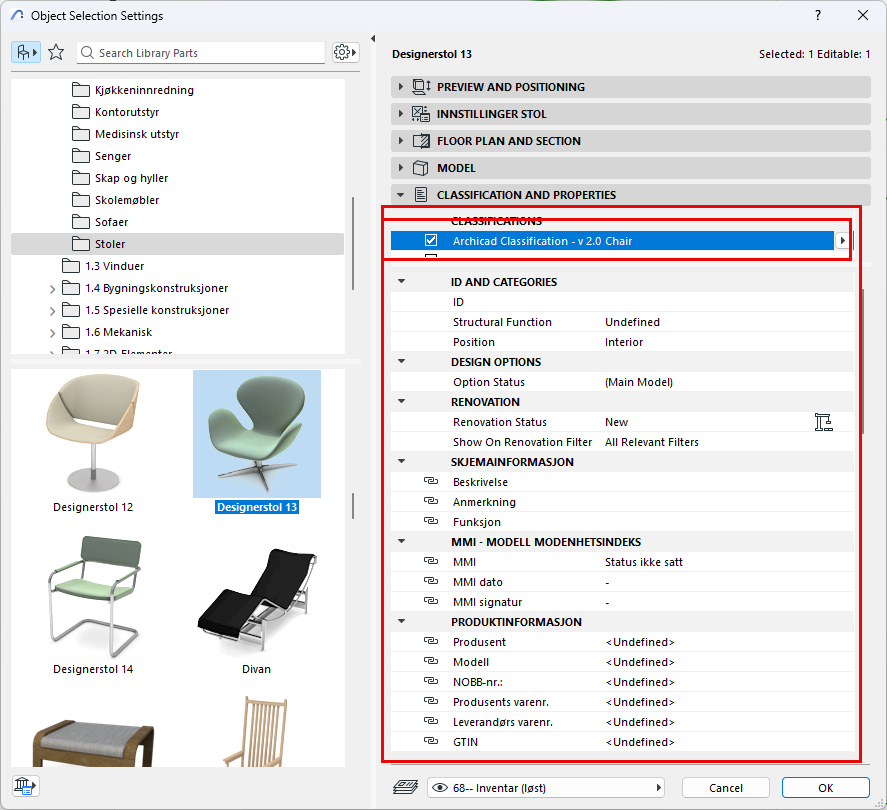Click the Library Manager icon at bottom left
This screenshot has width=887, height=810.
[x=22, y=785]
